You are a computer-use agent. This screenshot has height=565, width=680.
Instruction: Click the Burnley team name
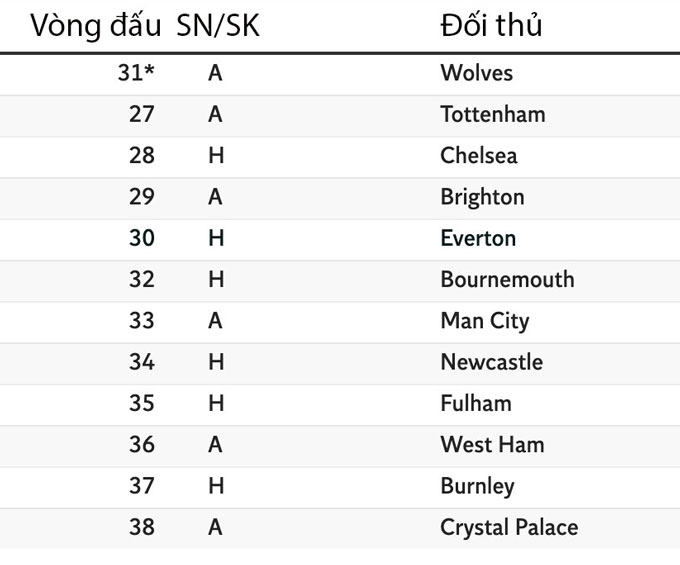coord(477,486)
